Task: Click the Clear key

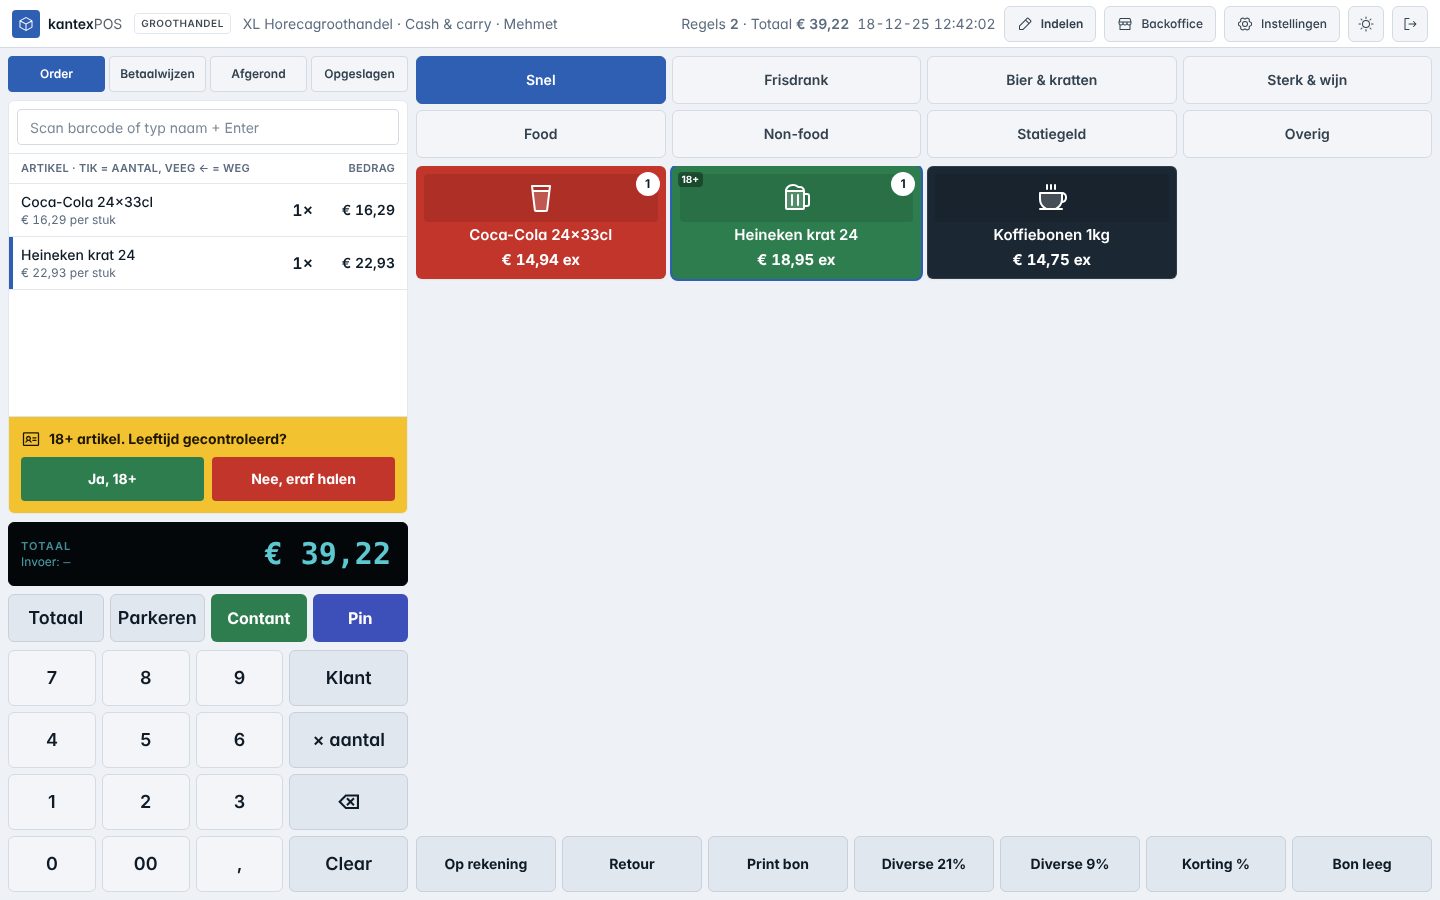Action: (348, 864)
